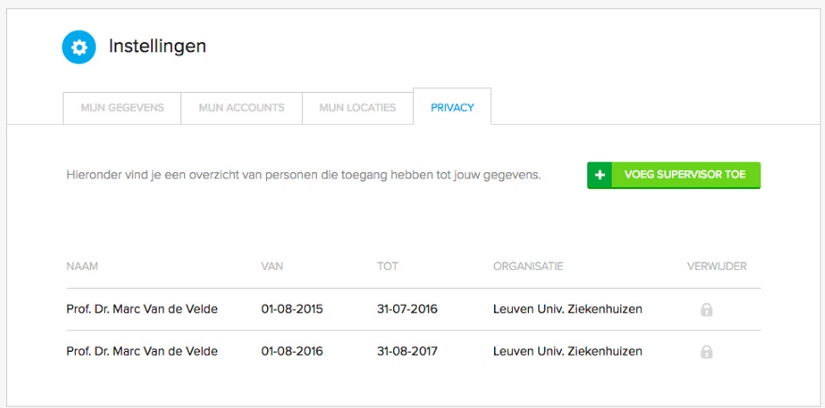Click first Leuven Univ. Ziekenhuizen organisation entry

click(568, 309)
